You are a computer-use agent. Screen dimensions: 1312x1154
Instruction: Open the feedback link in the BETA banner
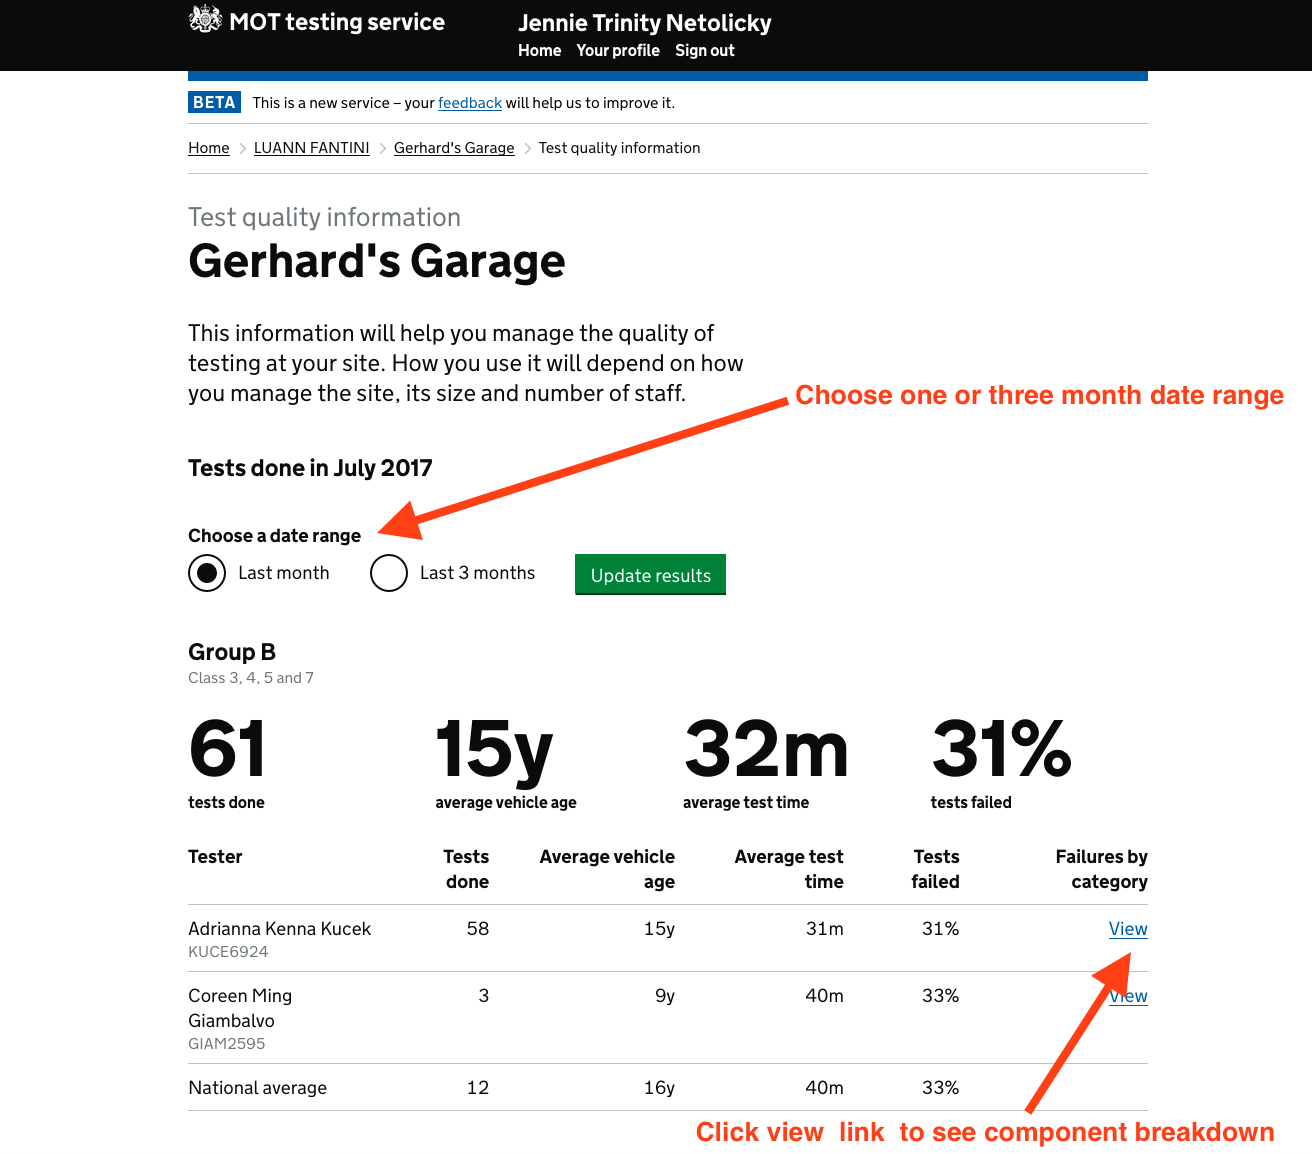469,102
